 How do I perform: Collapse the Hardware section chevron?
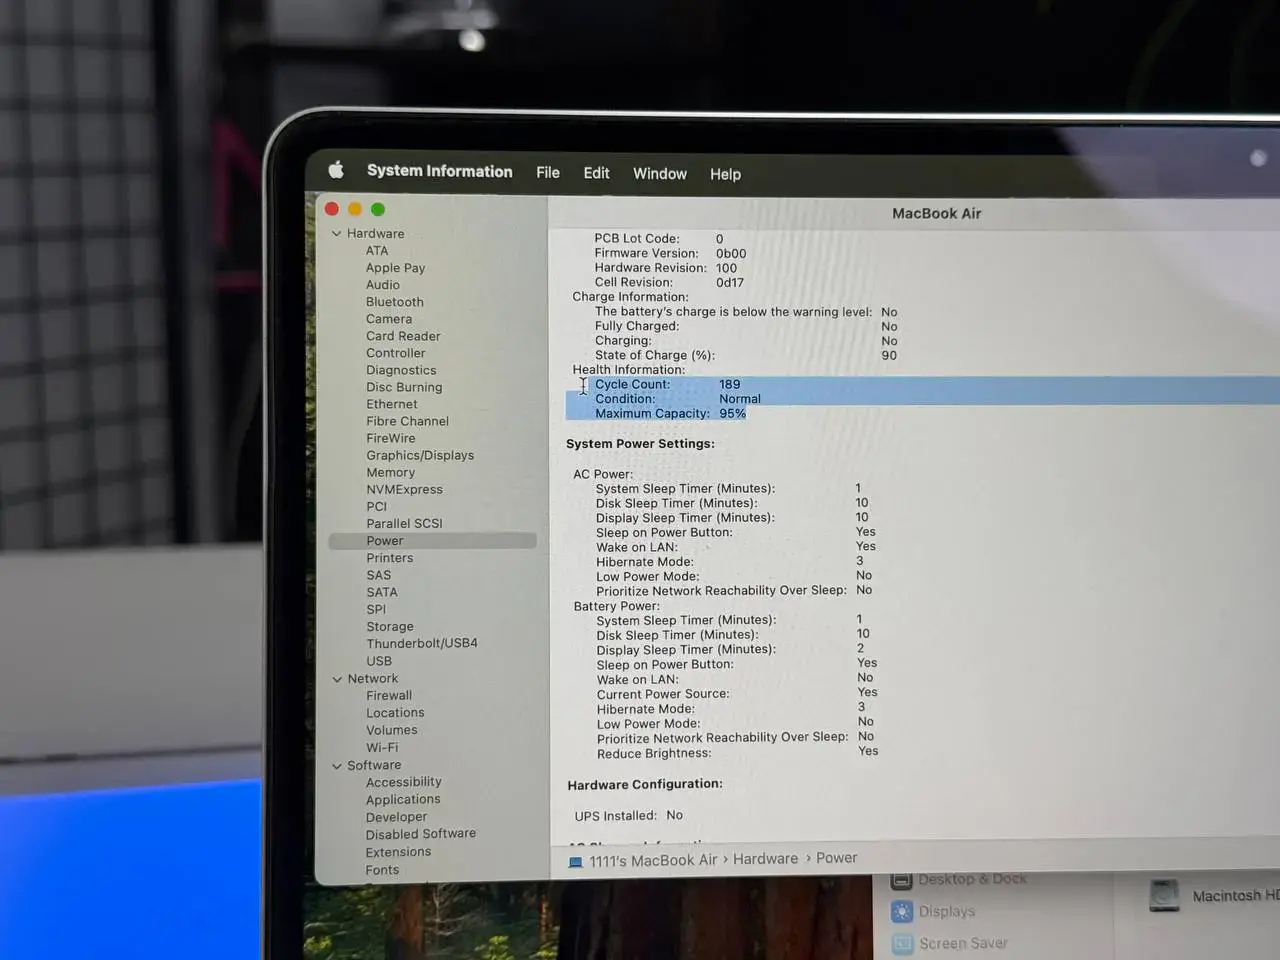[336, 234]
